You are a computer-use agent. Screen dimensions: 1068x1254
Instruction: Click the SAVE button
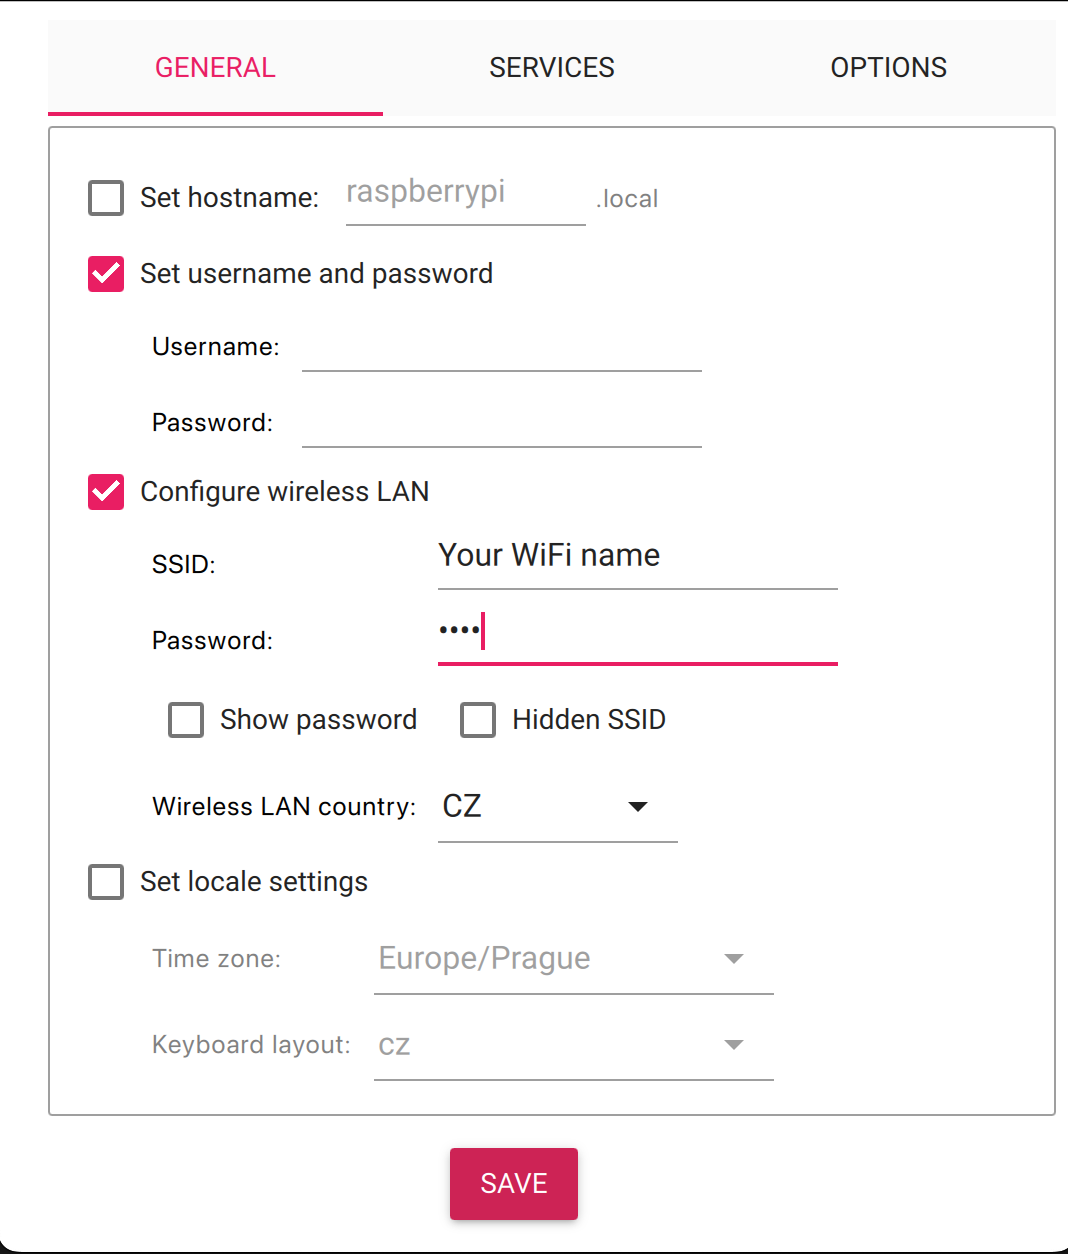pos(514,1184)
